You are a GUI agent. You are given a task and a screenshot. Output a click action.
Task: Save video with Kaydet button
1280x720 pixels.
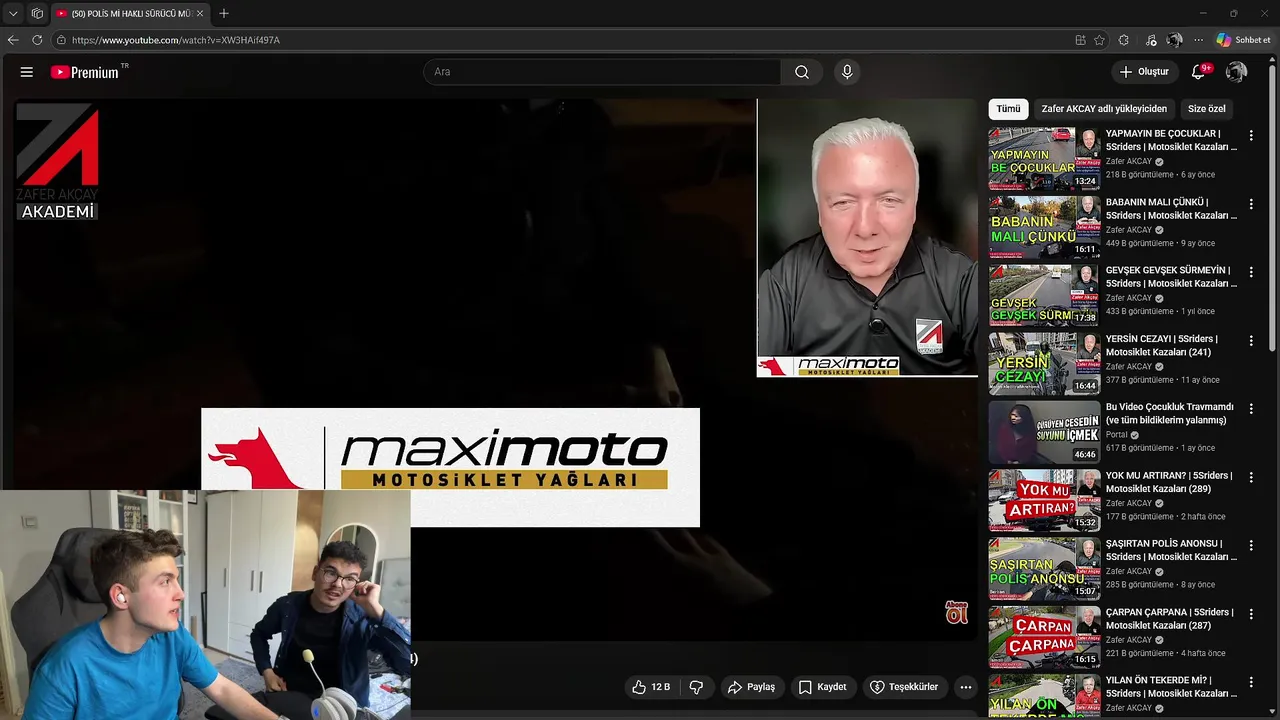(x=823, y=687)
